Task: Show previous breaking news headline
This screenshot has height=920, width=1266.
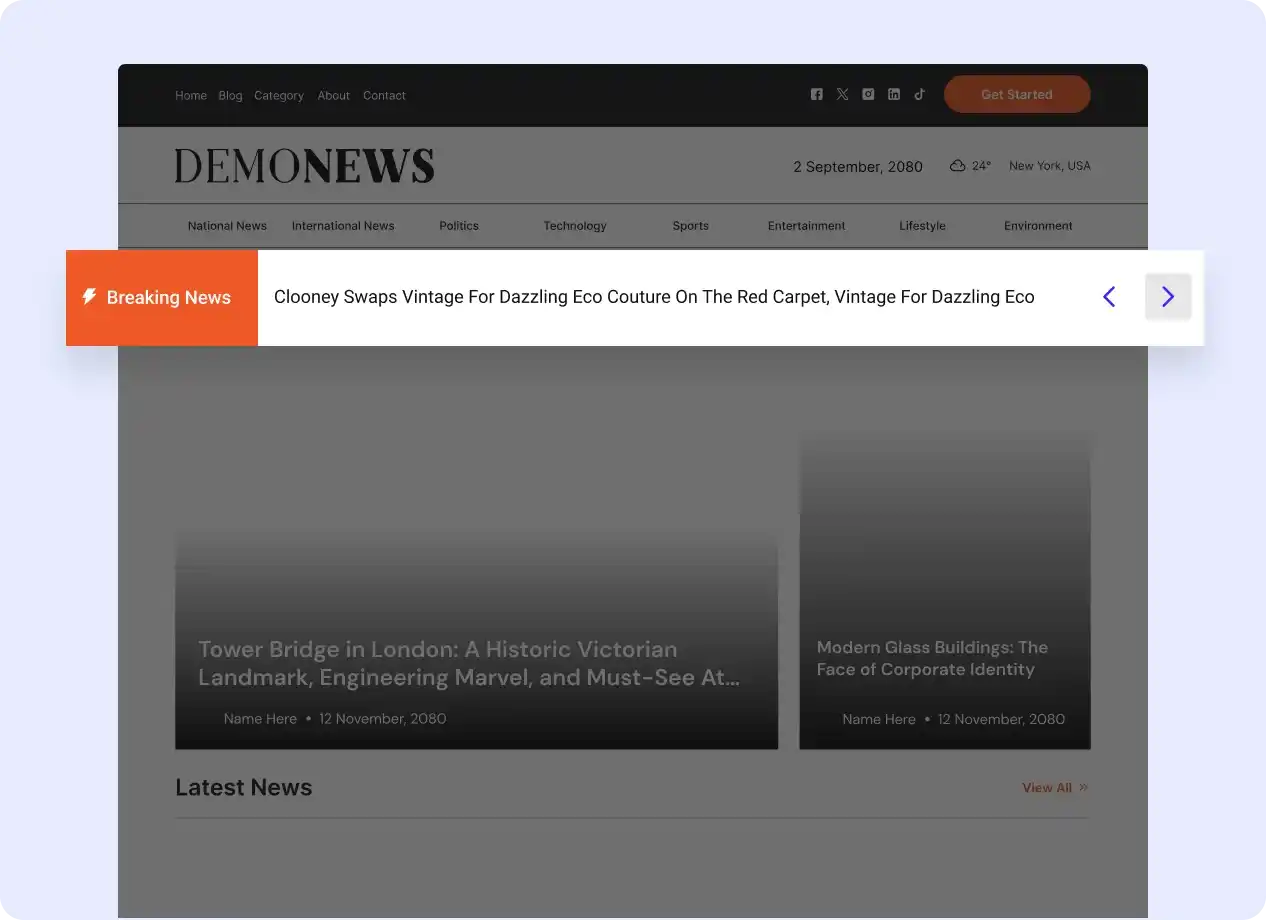Action: click(x=1109, y=297)
